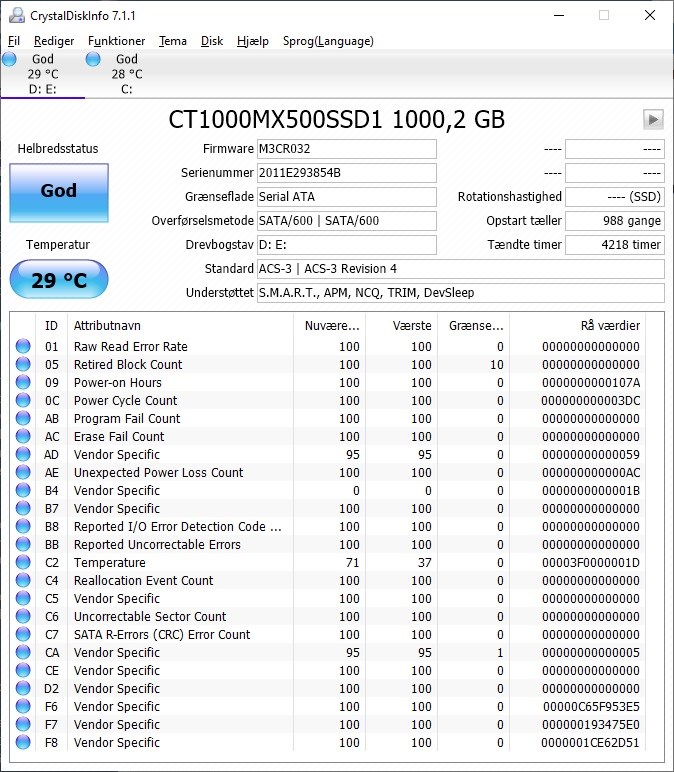Click status icon for attribute F7
Viewport: 674px width, 772px height.
(23, 724)
